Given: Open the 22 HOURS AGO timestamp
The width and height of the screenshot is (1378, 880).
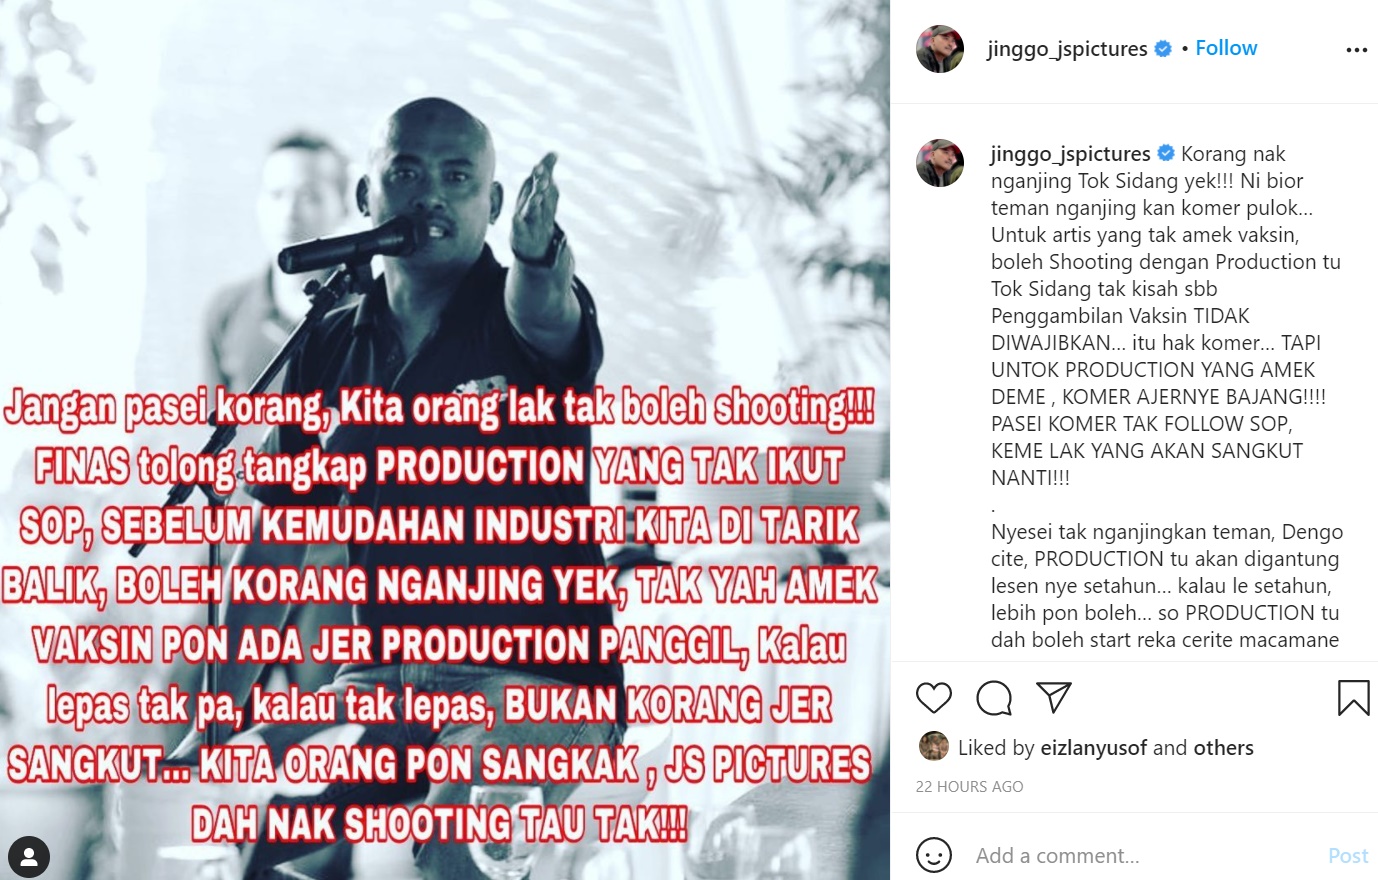Looking at the screenshot, I should (969, 786).
